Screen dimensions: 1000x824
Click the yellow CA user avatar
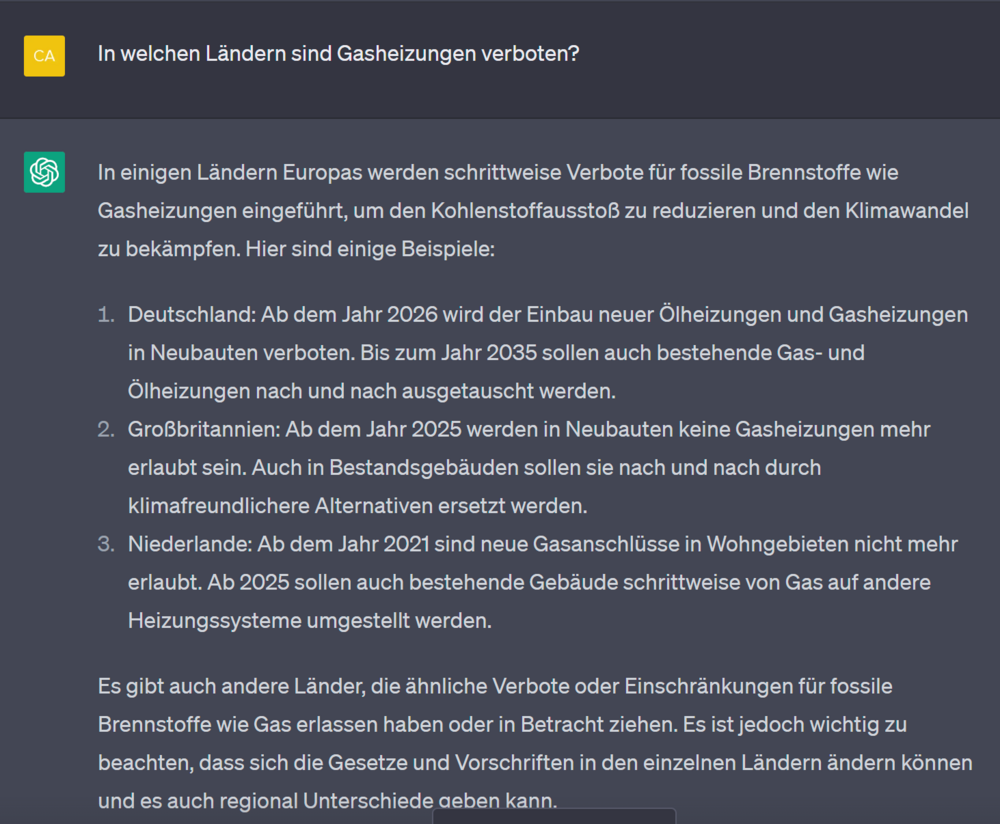point(44,56)
